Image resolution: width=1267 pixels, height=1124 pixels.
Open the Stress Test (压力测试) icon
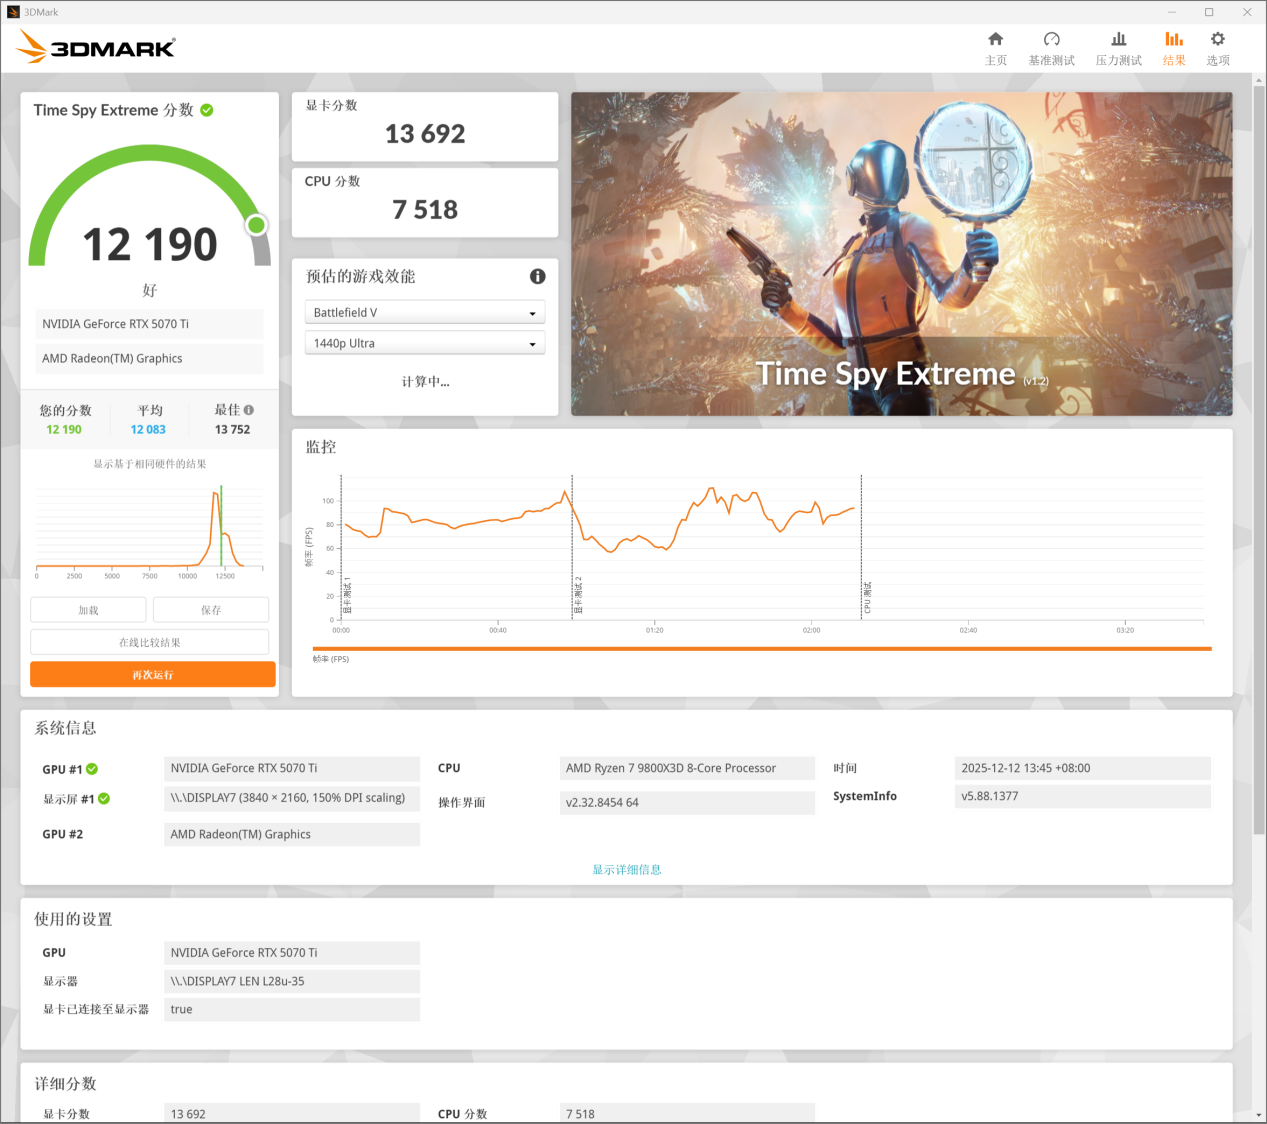click(1118, 40)
